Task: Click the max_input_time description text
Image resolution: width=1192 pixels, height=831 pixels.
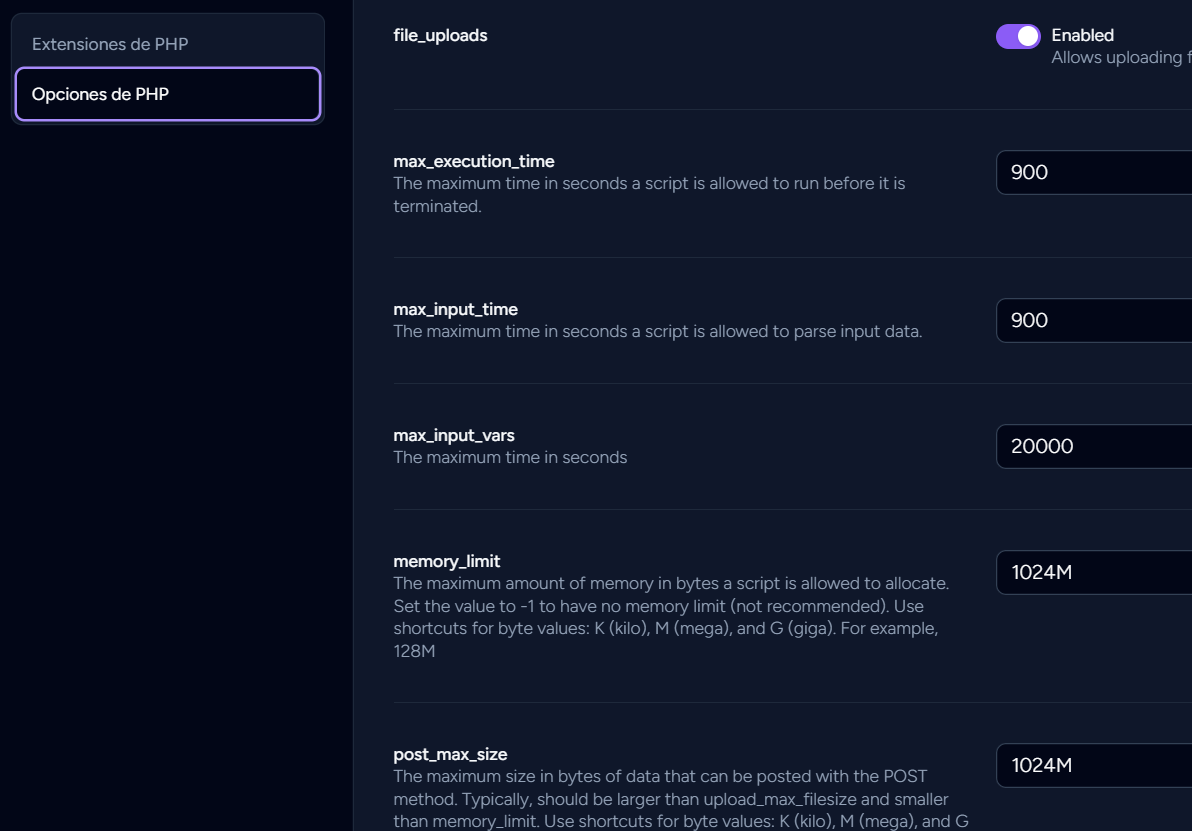Action: (657, 331)
